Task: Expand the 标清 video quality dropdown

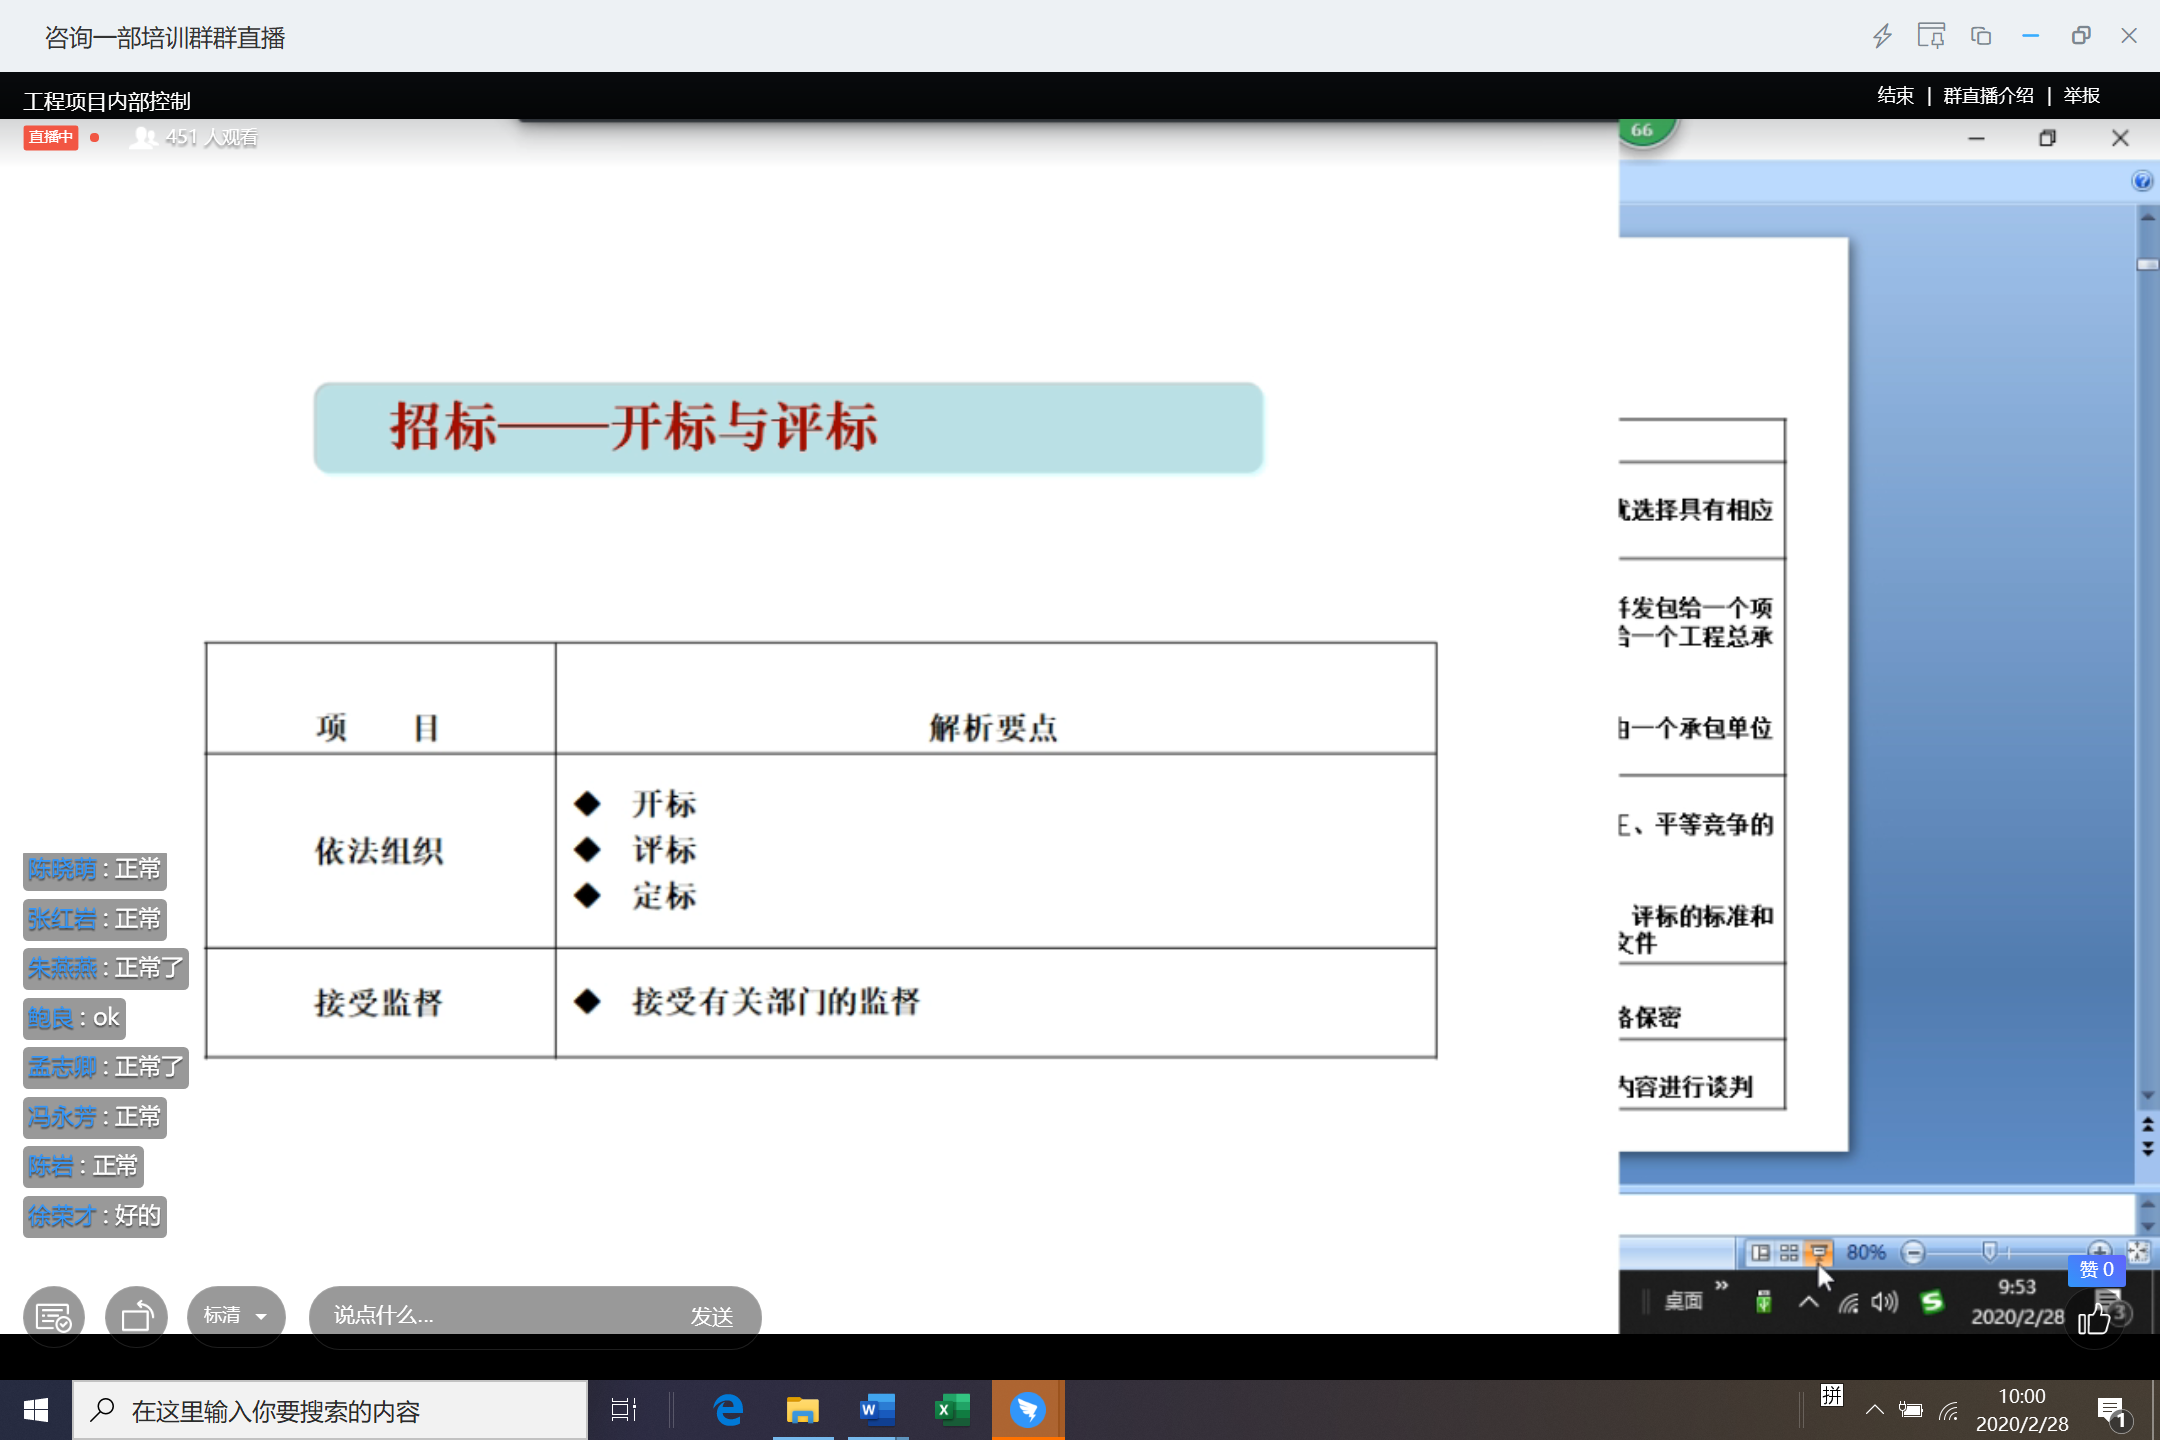Action: tap(236, 1316)
